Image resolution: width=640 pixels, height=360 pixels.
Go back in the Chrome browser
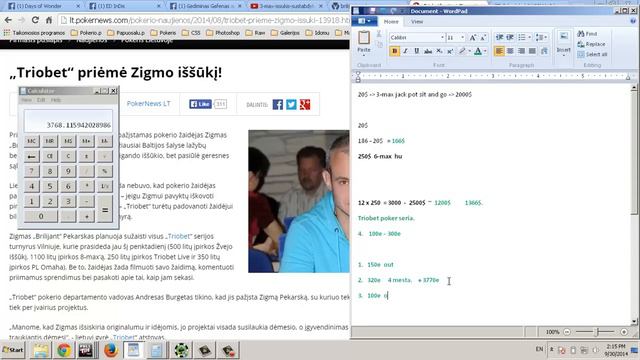pos(8,20)
